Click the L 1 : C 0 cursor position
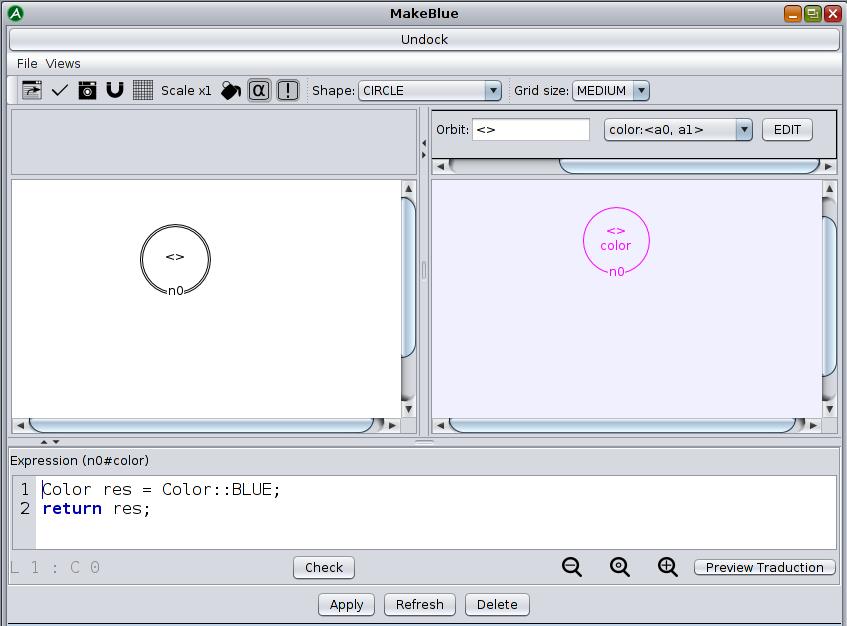Viewport: 847px width, 626px height. pos(55,568)
